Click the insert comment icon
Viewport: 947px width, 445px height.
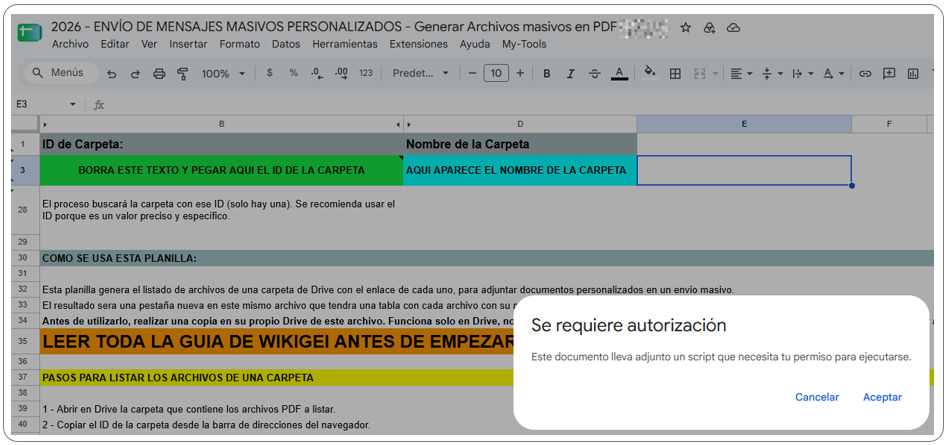pos(889,74)
